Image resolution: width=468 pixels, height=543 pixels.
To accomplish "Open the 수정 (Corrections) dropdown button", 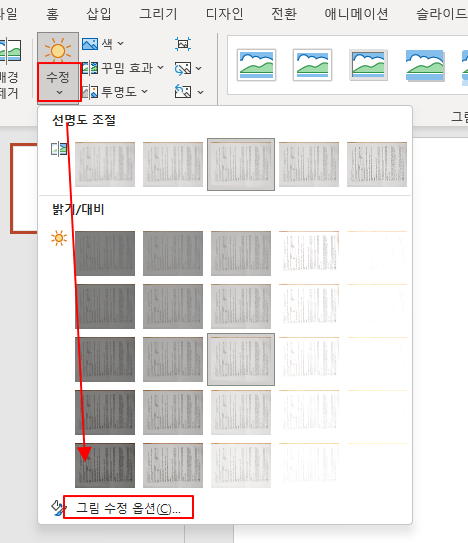I will 58,68.
